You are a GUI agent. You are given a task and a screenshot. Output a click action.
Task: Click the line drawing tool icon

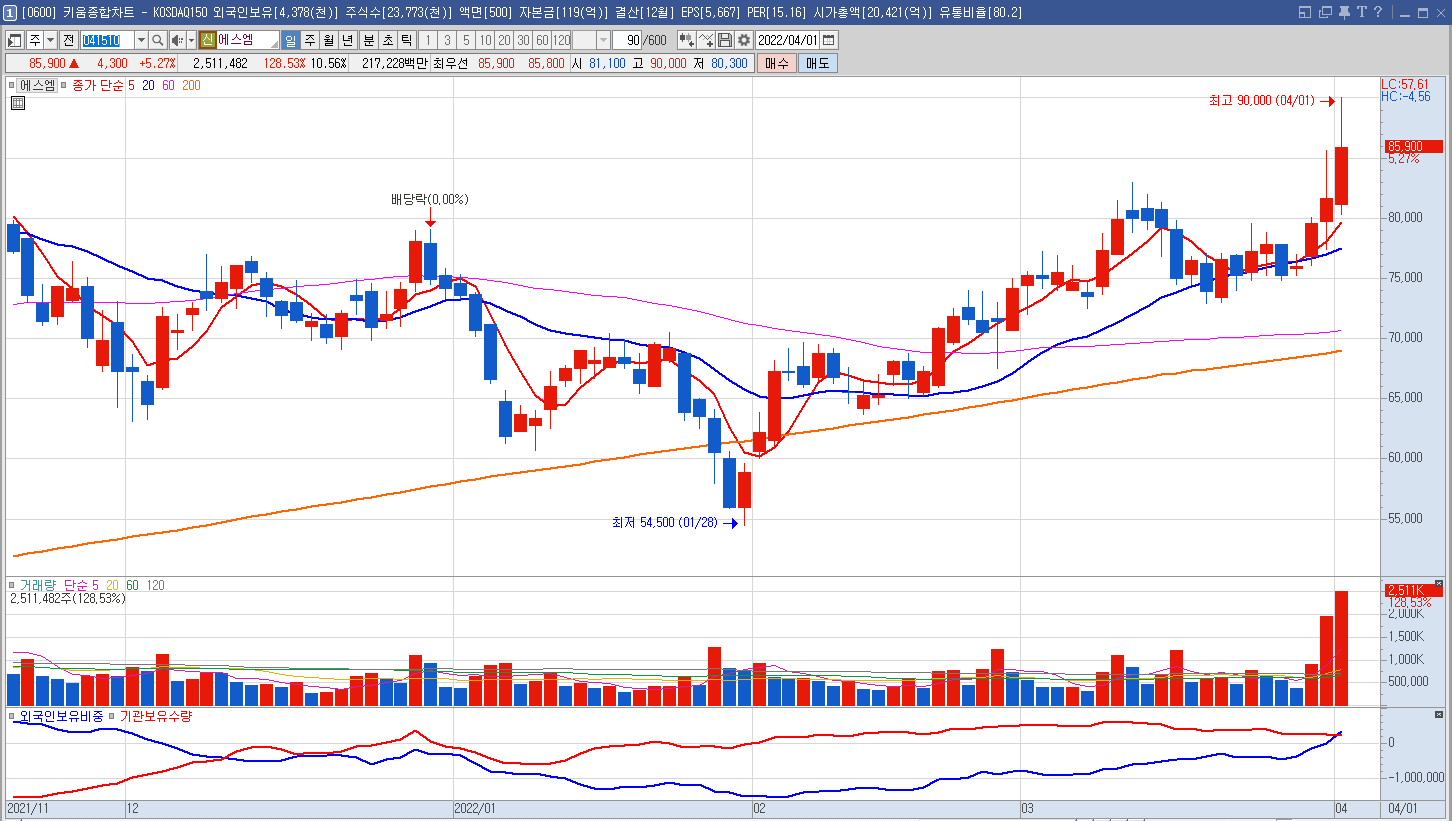click(707, 40)
